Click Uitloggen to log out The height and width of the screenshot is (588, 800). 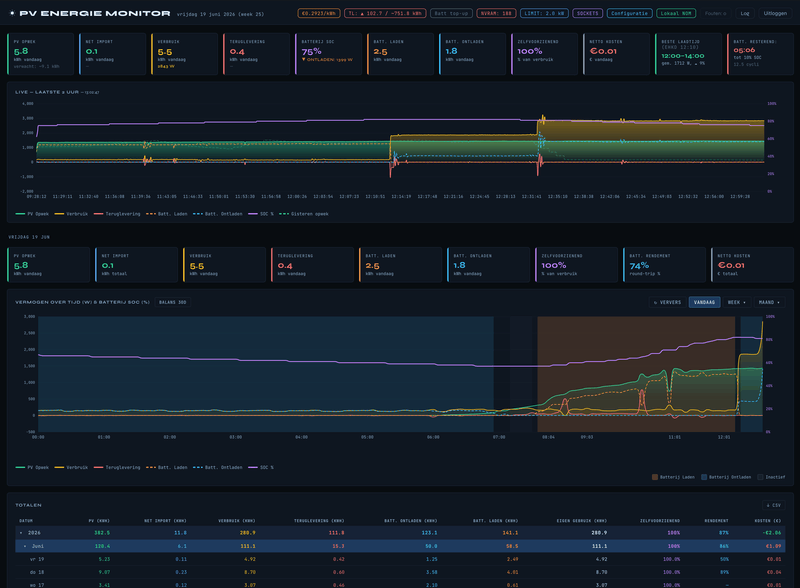[775, 13]
